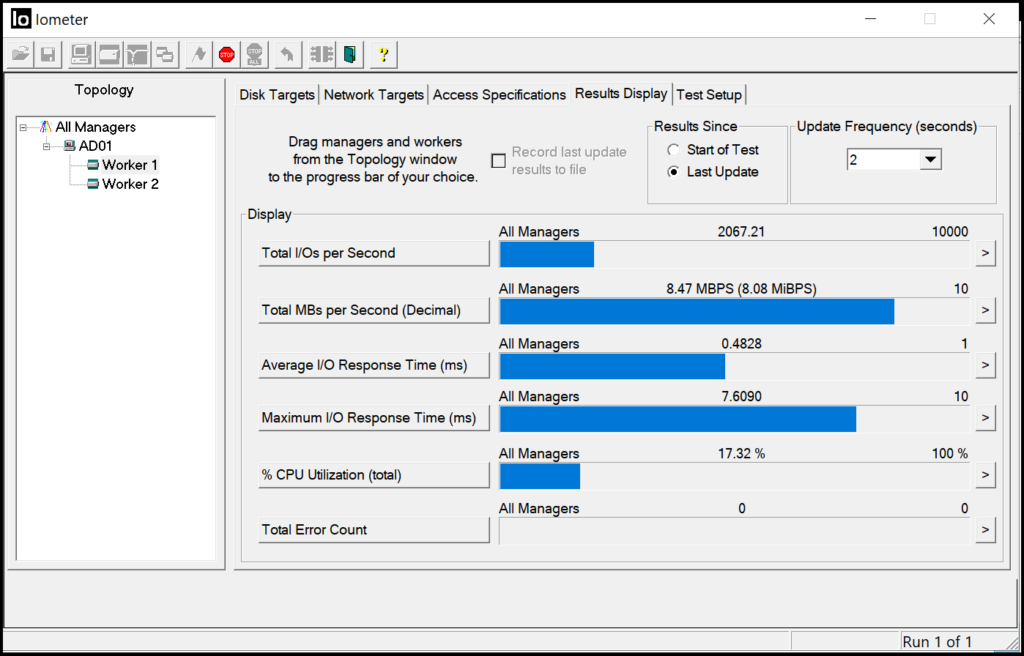Viewport: 1024px width, 656px height.
Task: Save the current test configuration
Action: (47, 54)
